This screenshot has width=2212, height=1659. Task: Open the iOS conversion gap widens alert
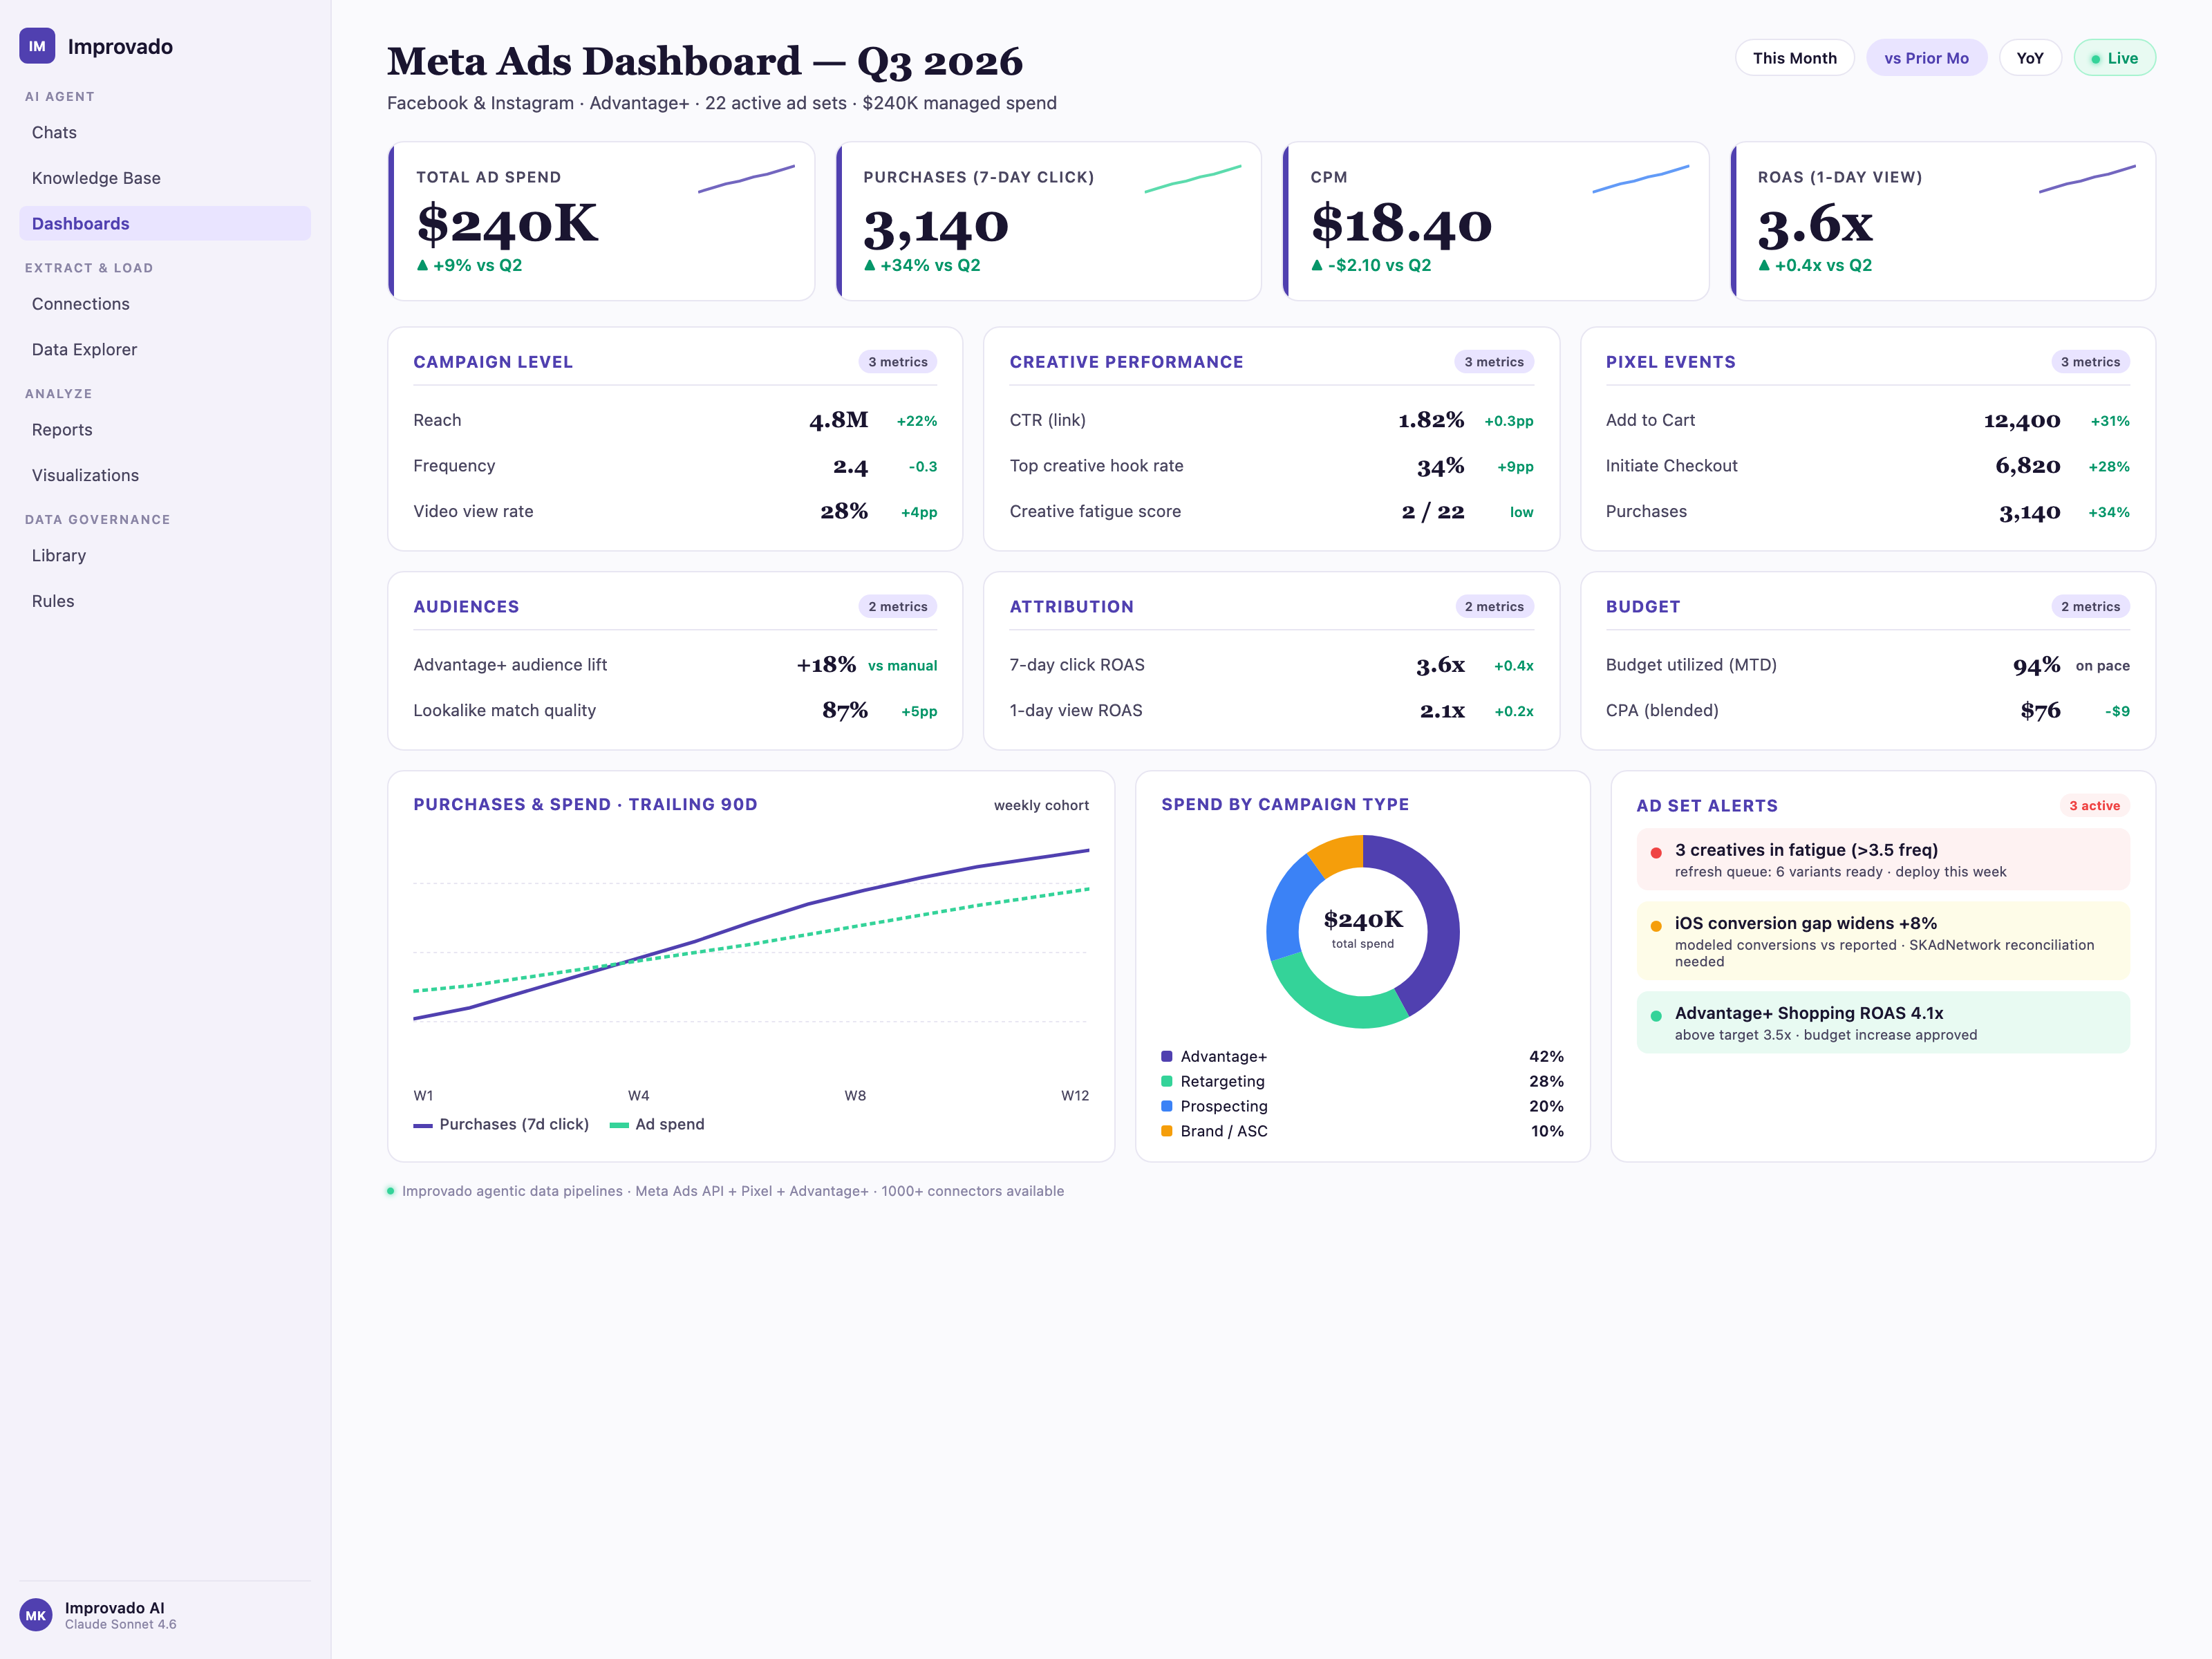1883,941
